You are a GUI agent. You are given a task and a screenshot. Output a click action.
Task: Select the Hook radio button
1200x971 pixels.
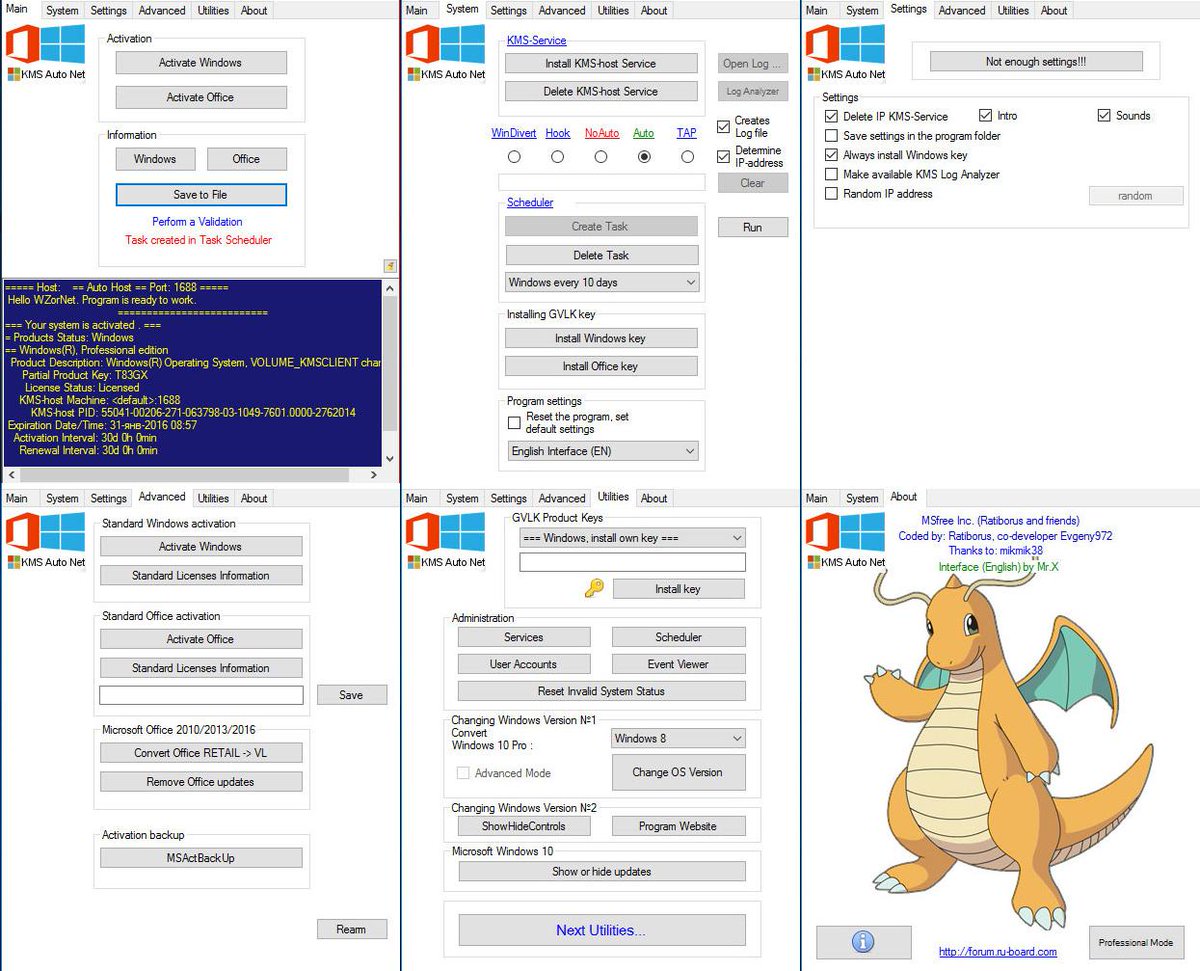coord(557,157)
